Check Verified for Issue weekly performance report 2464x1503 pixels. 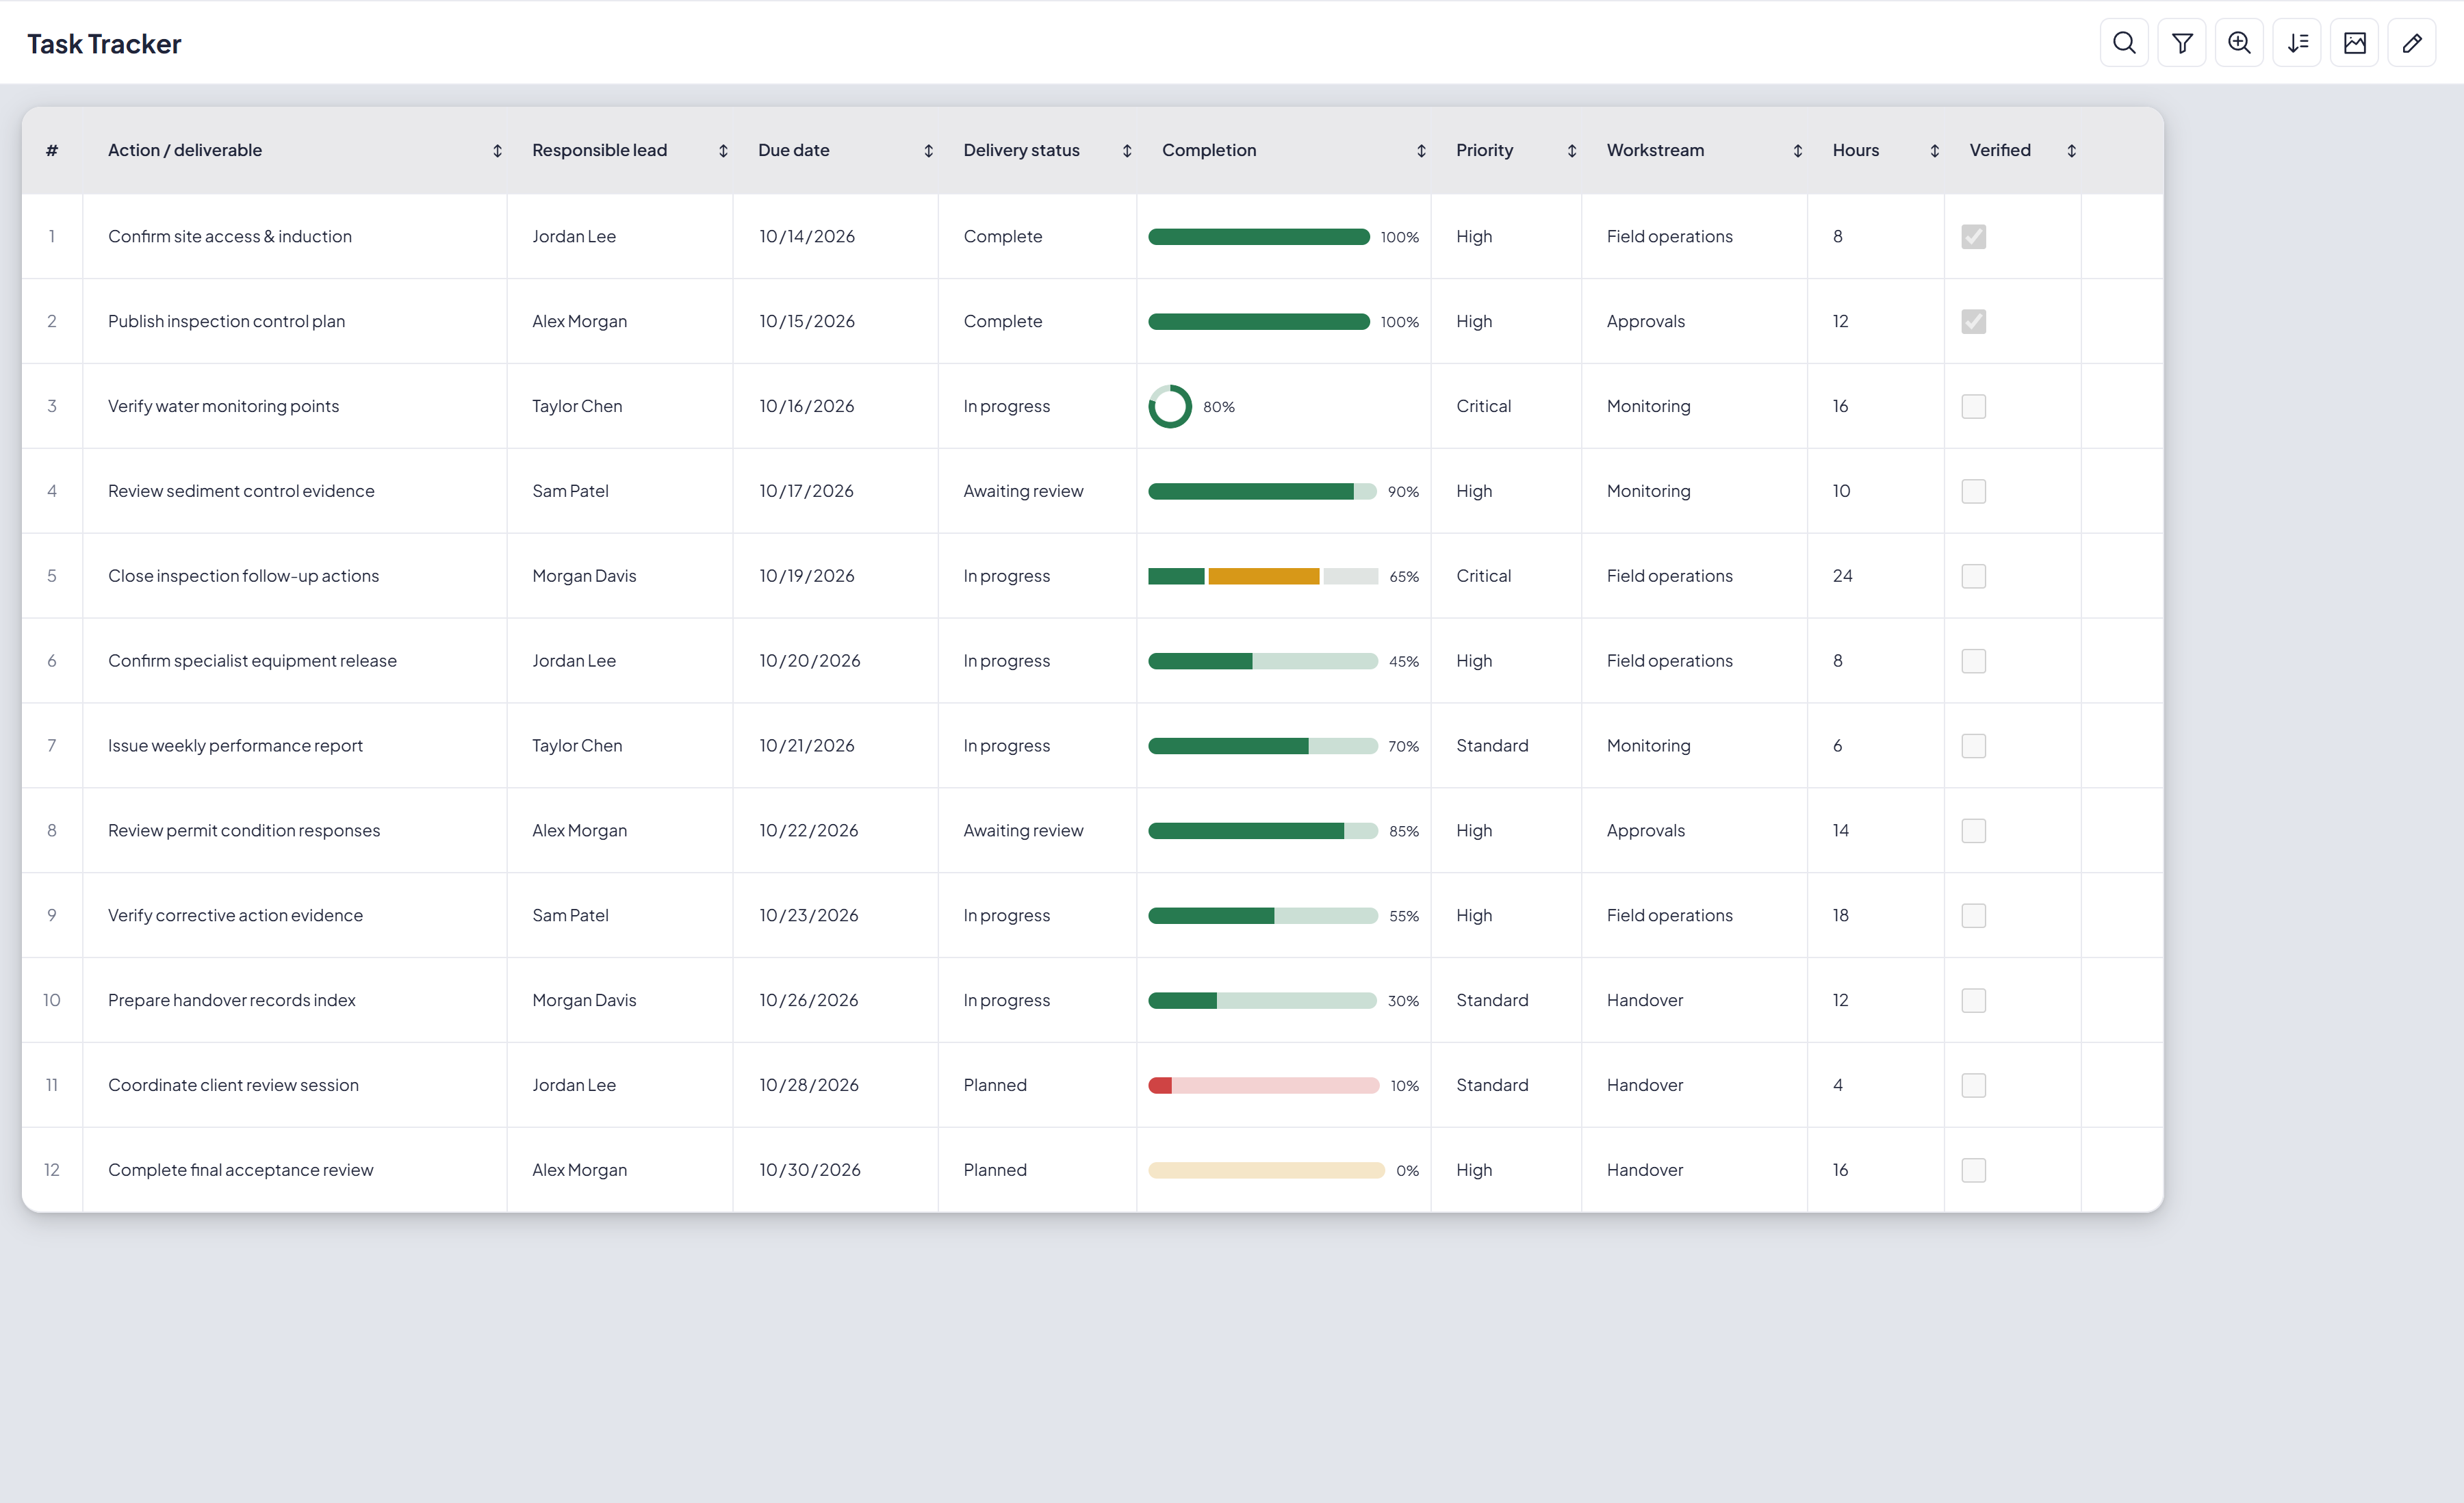[x=1974, y=746]
